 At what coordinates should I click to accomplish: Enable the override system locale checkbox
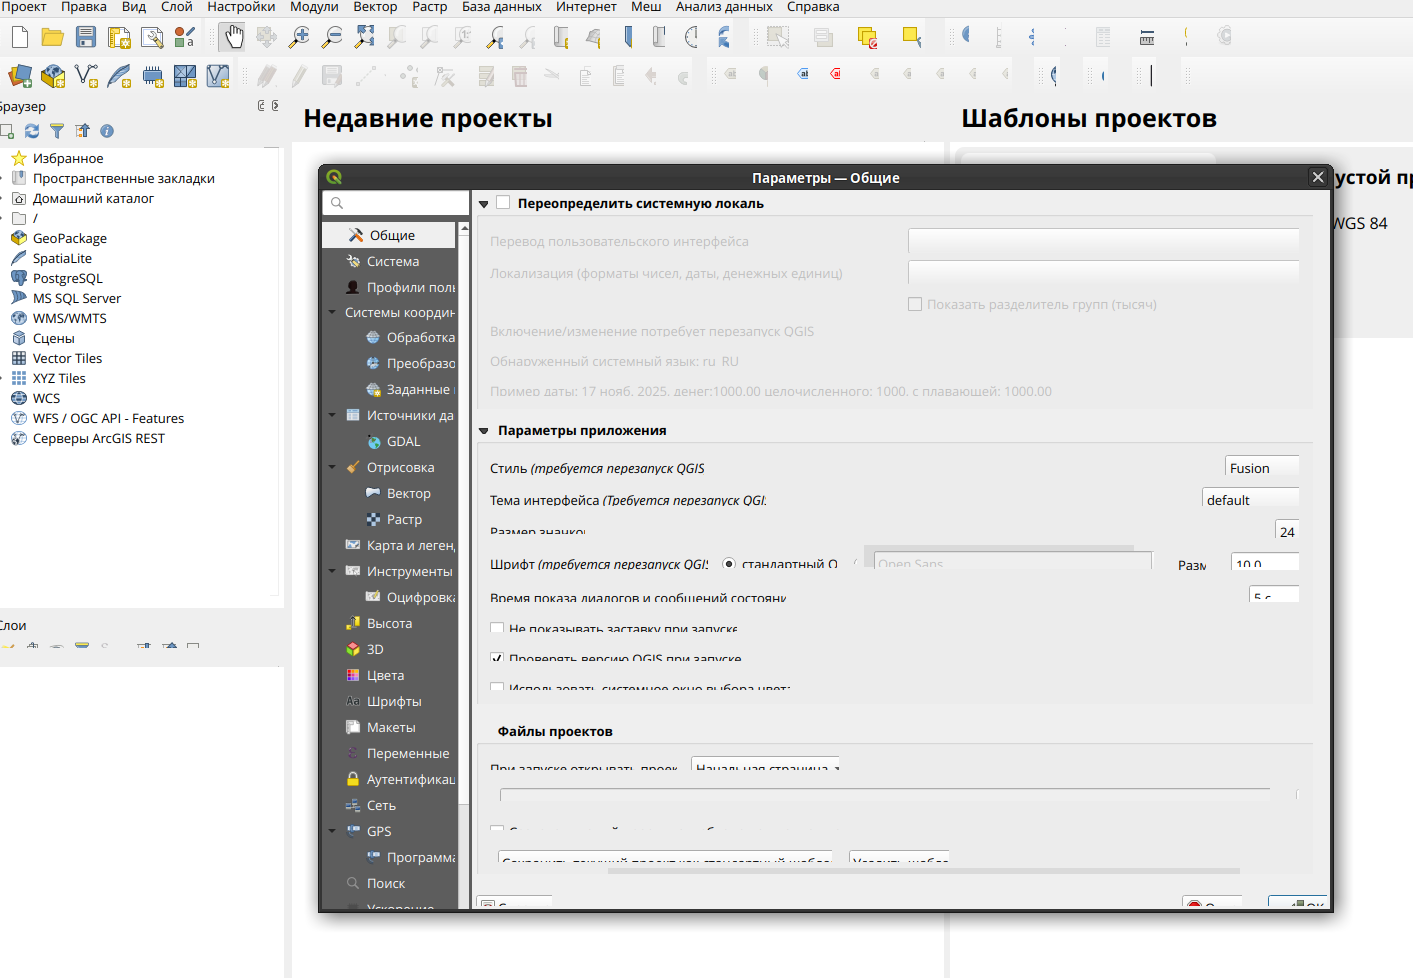coord(503,203)
